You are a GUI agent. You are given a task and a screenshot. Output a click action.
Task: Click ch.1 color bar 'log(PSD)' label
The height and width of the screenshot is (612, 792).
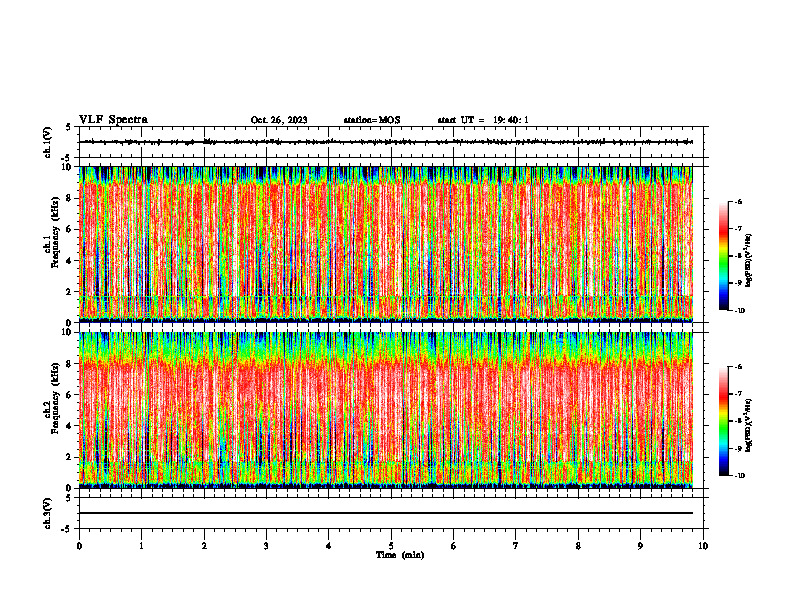(x=749, y=261)
